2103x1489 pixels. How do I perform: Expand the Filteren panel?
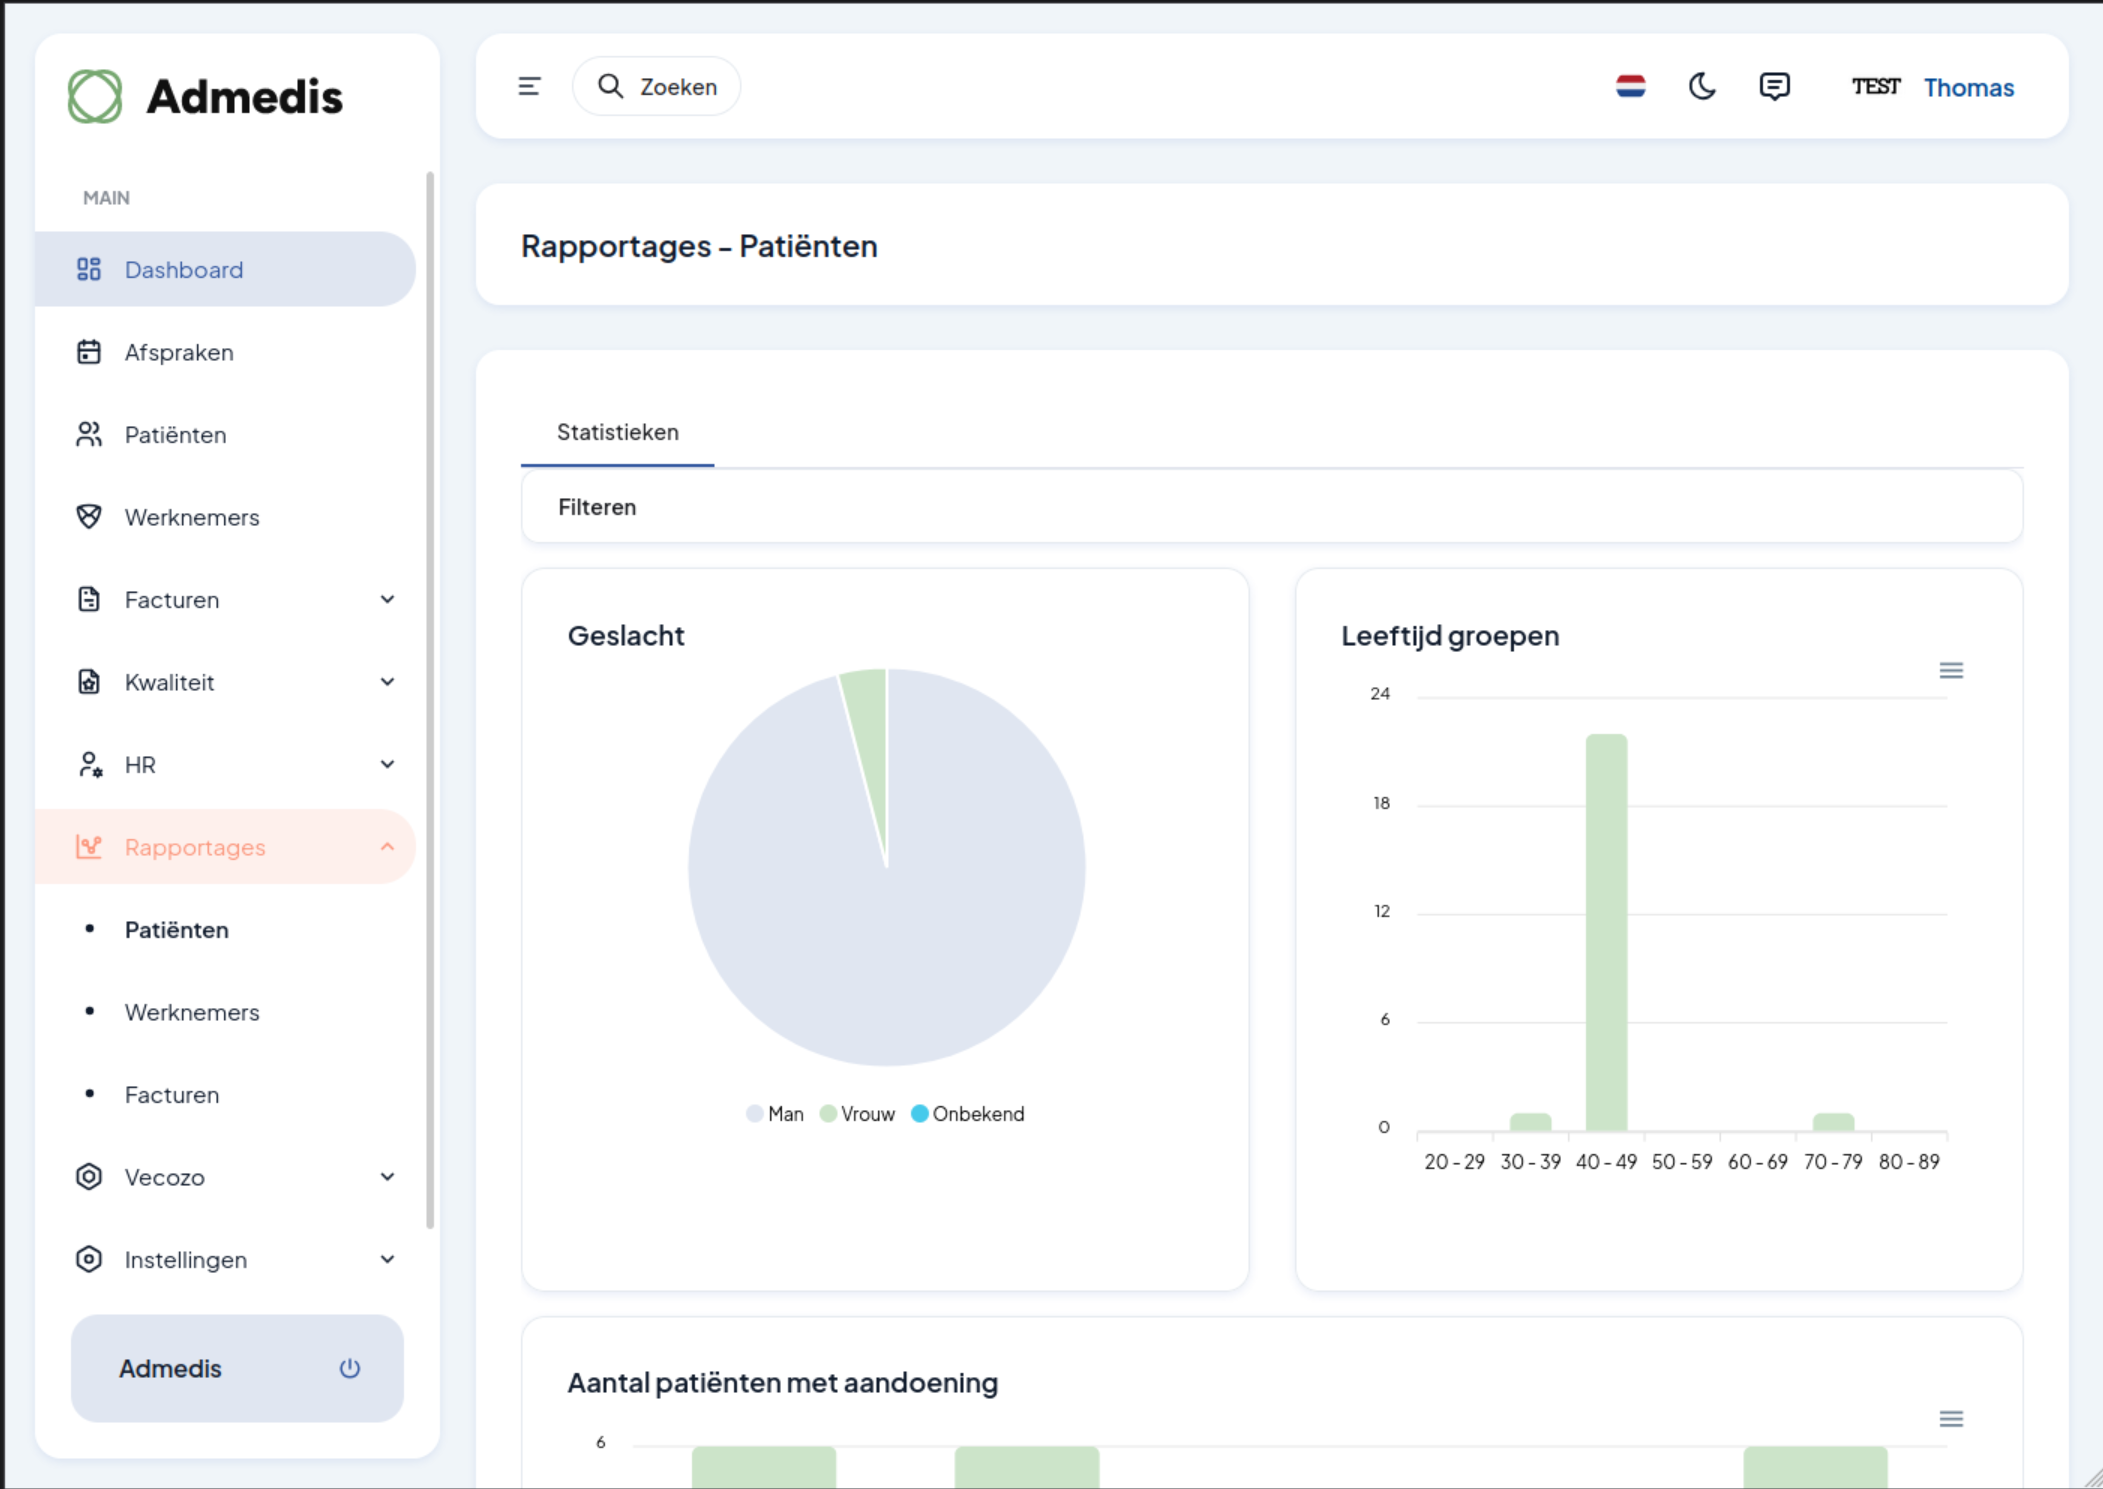[1272, 507]
